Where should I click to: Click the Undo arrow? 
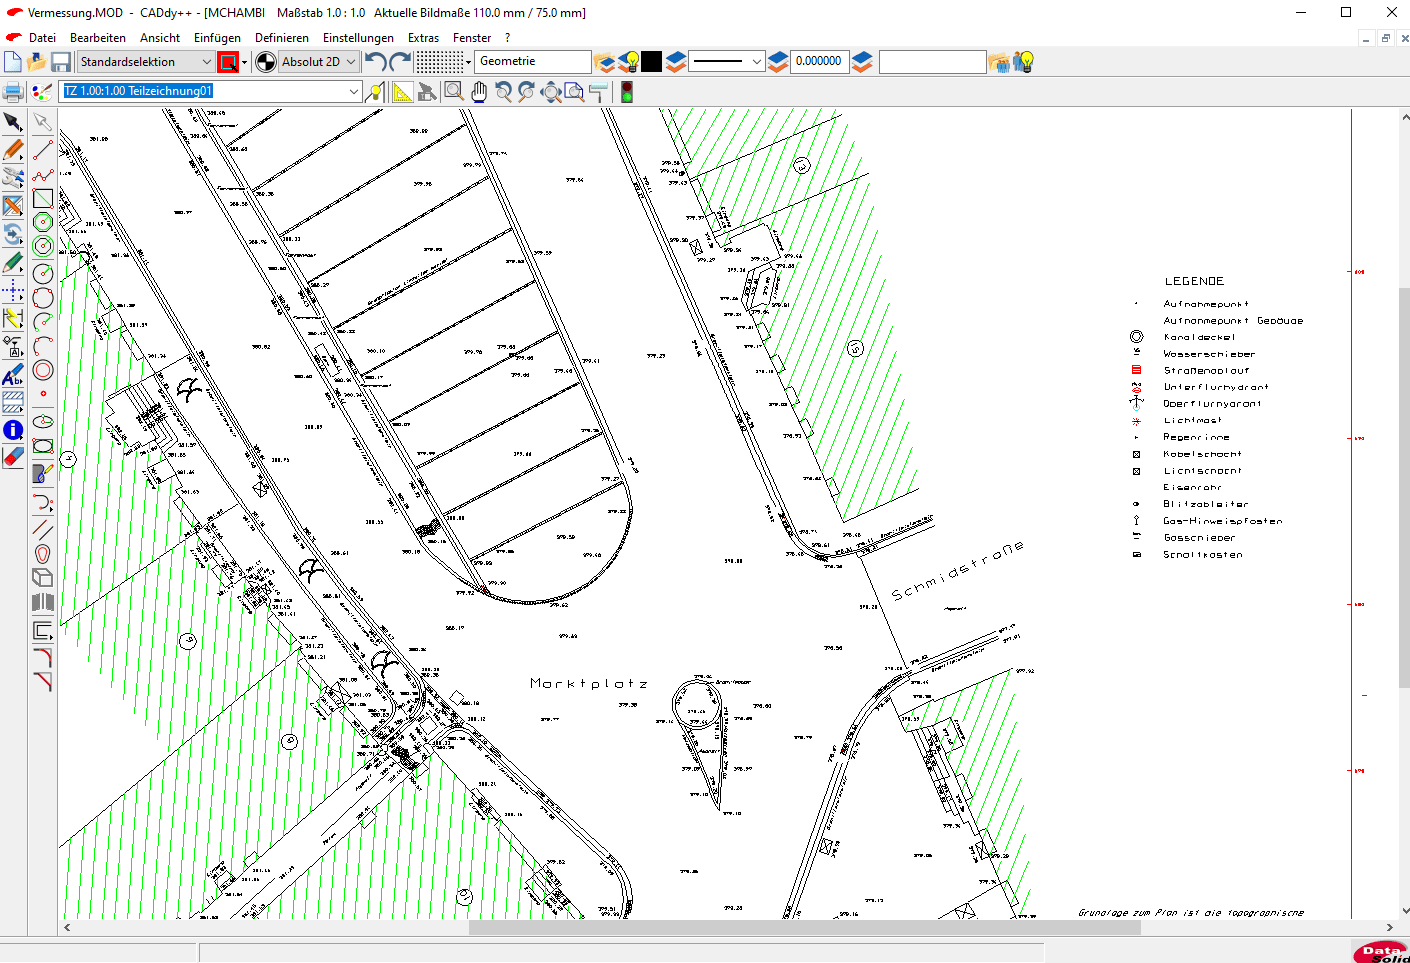(x=375, y=62)
